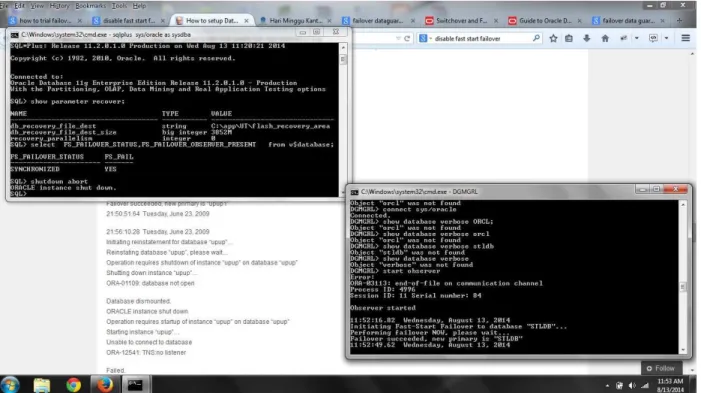This screenshot has width=701, height=393.
Task: Close the "How to setup Dat..." tab
Action: pyautogui.click(x=246, y=21)
